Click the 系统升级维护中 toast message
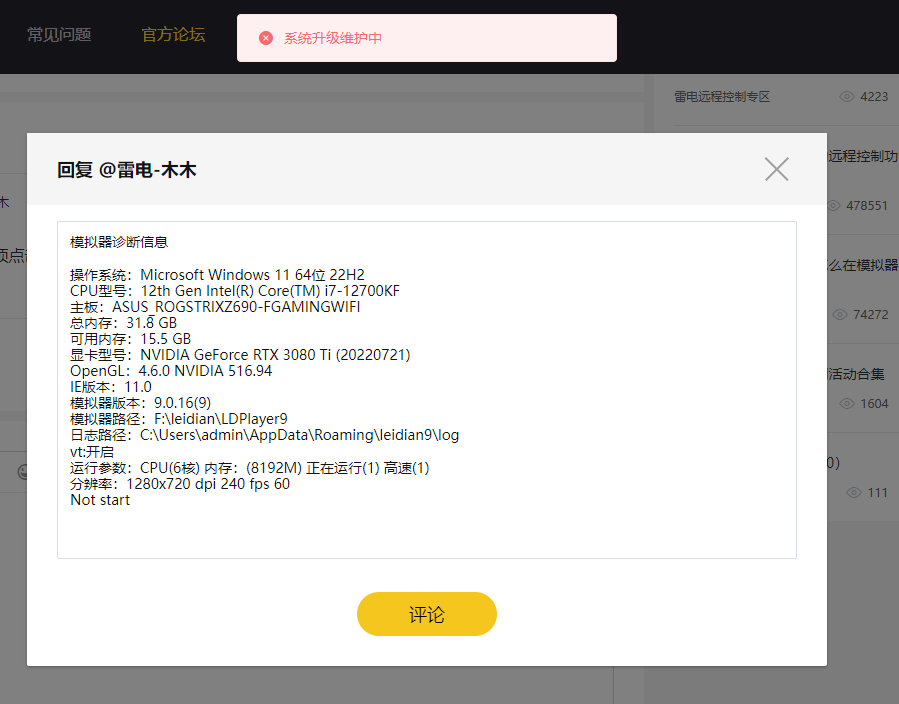 point(333,38)
